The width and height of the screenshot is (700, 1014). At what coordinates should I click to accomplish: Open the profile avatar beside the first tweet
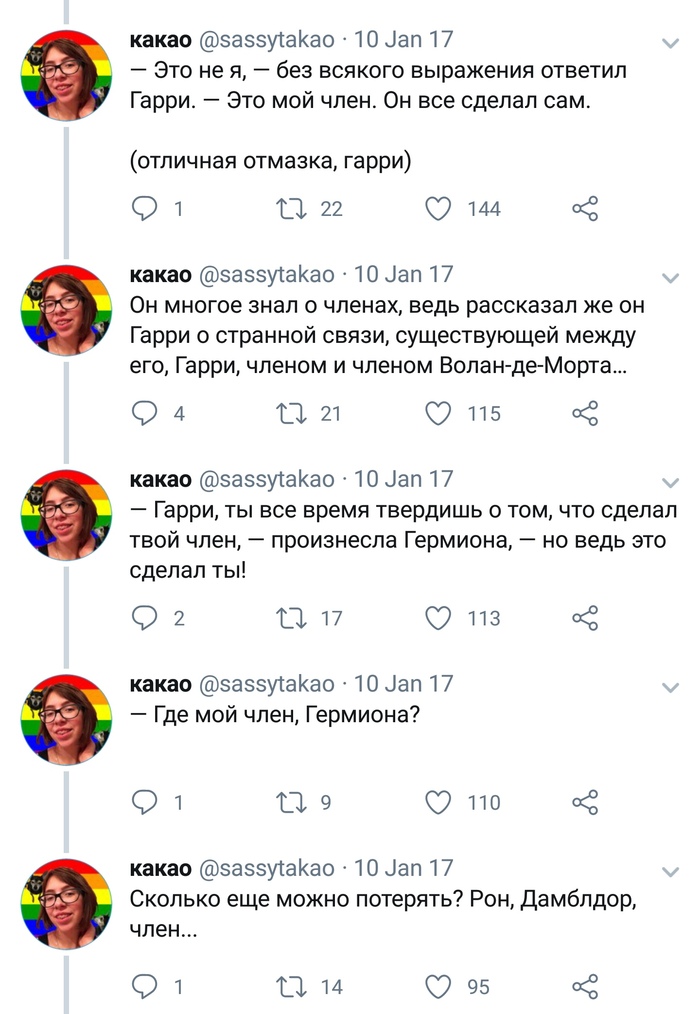(x=66, y=74)
